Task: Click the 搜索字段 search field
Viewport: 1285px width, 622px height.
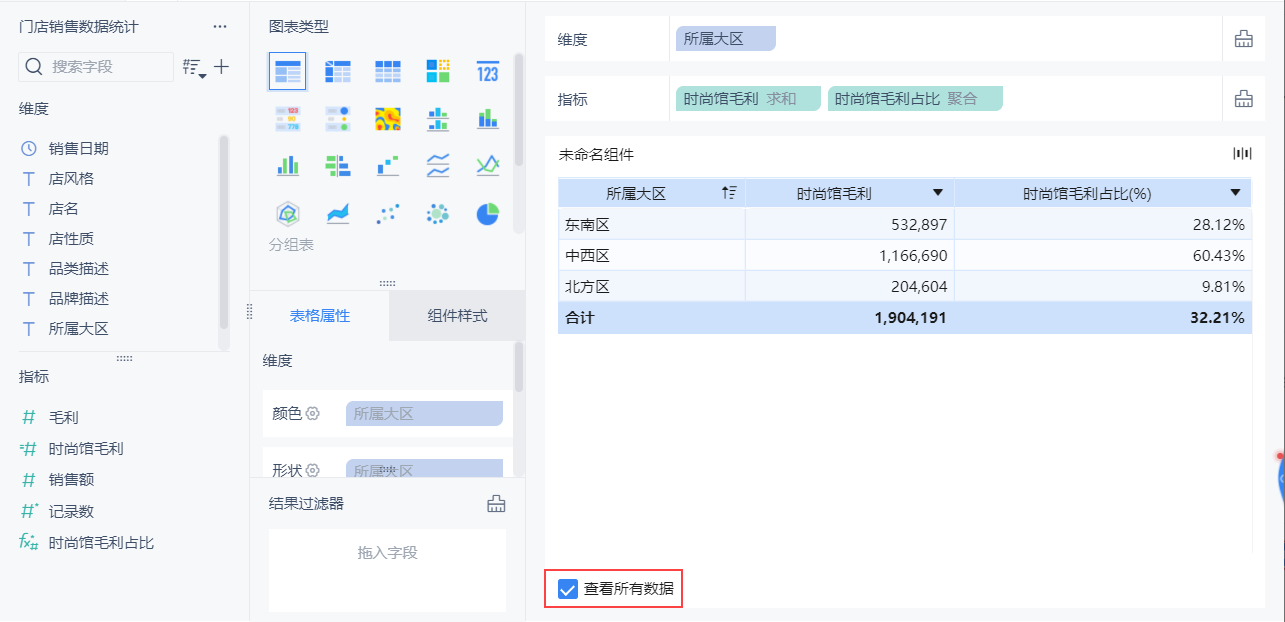Action: (x=96, y=67)
